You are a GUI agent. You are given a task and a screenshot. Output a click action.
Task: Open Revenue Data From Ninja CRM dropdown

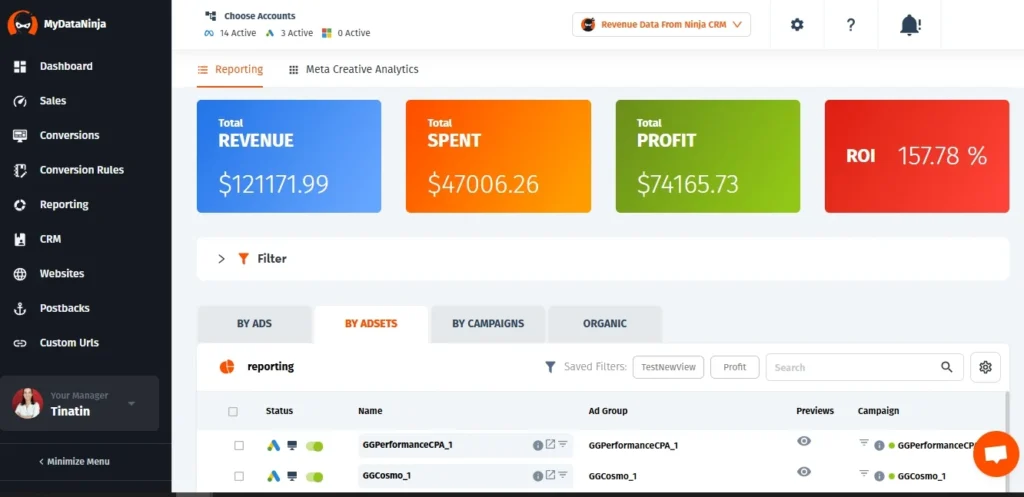[x=662, y=25]
